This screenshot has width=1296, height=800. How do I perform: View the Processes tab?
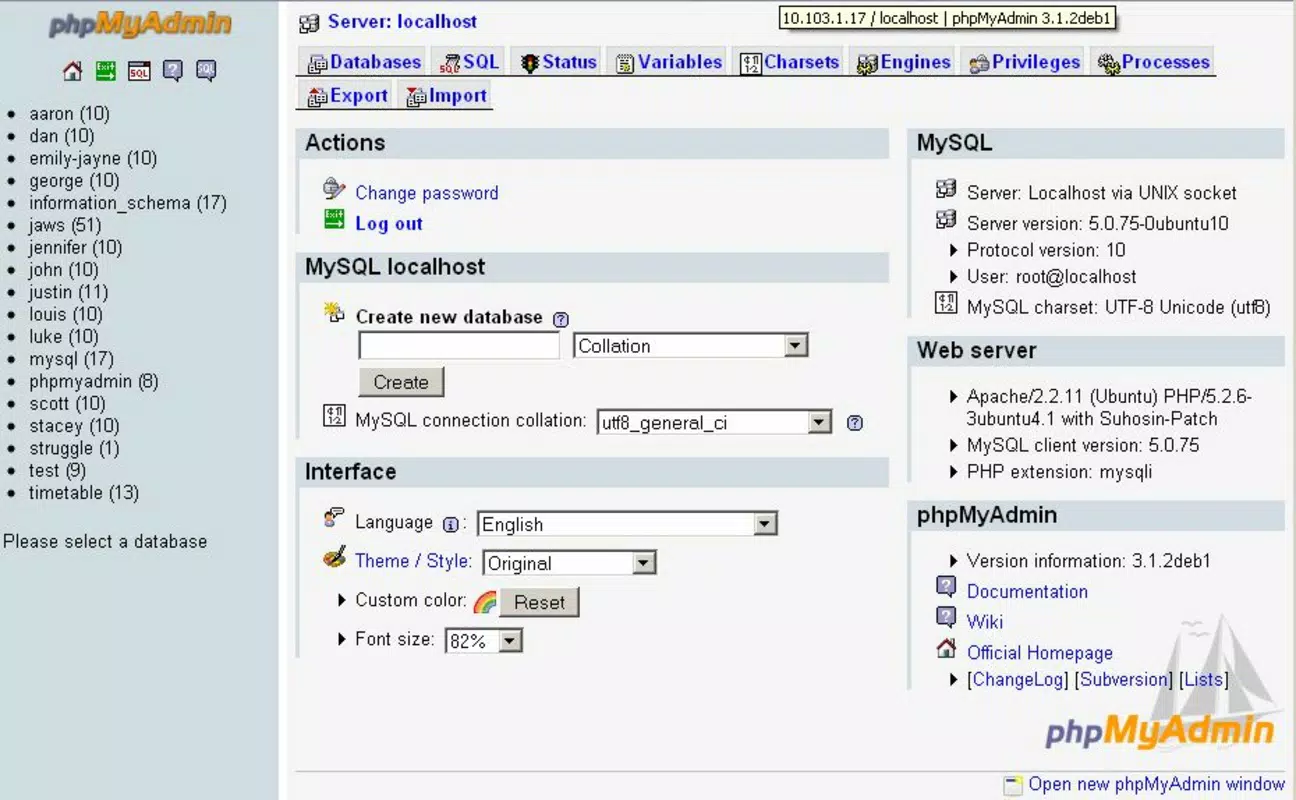point(1154,62)
